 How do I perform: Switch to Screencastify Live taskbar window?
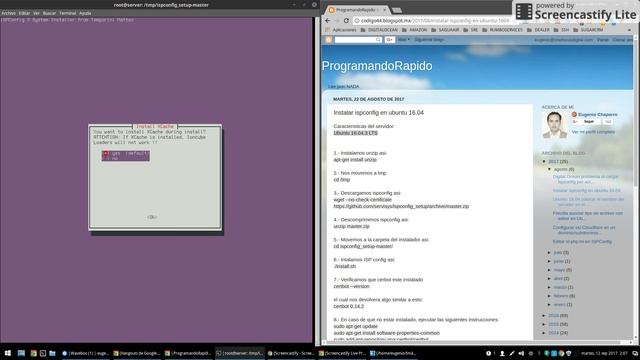coord(343,353)
